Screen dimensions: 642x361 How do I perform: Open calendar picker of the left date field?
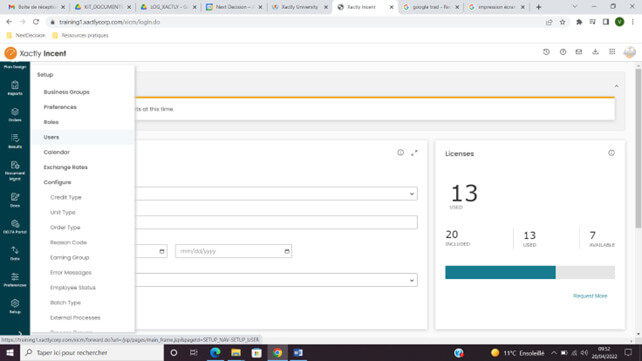pyautogui.click(x=162, y=251)
